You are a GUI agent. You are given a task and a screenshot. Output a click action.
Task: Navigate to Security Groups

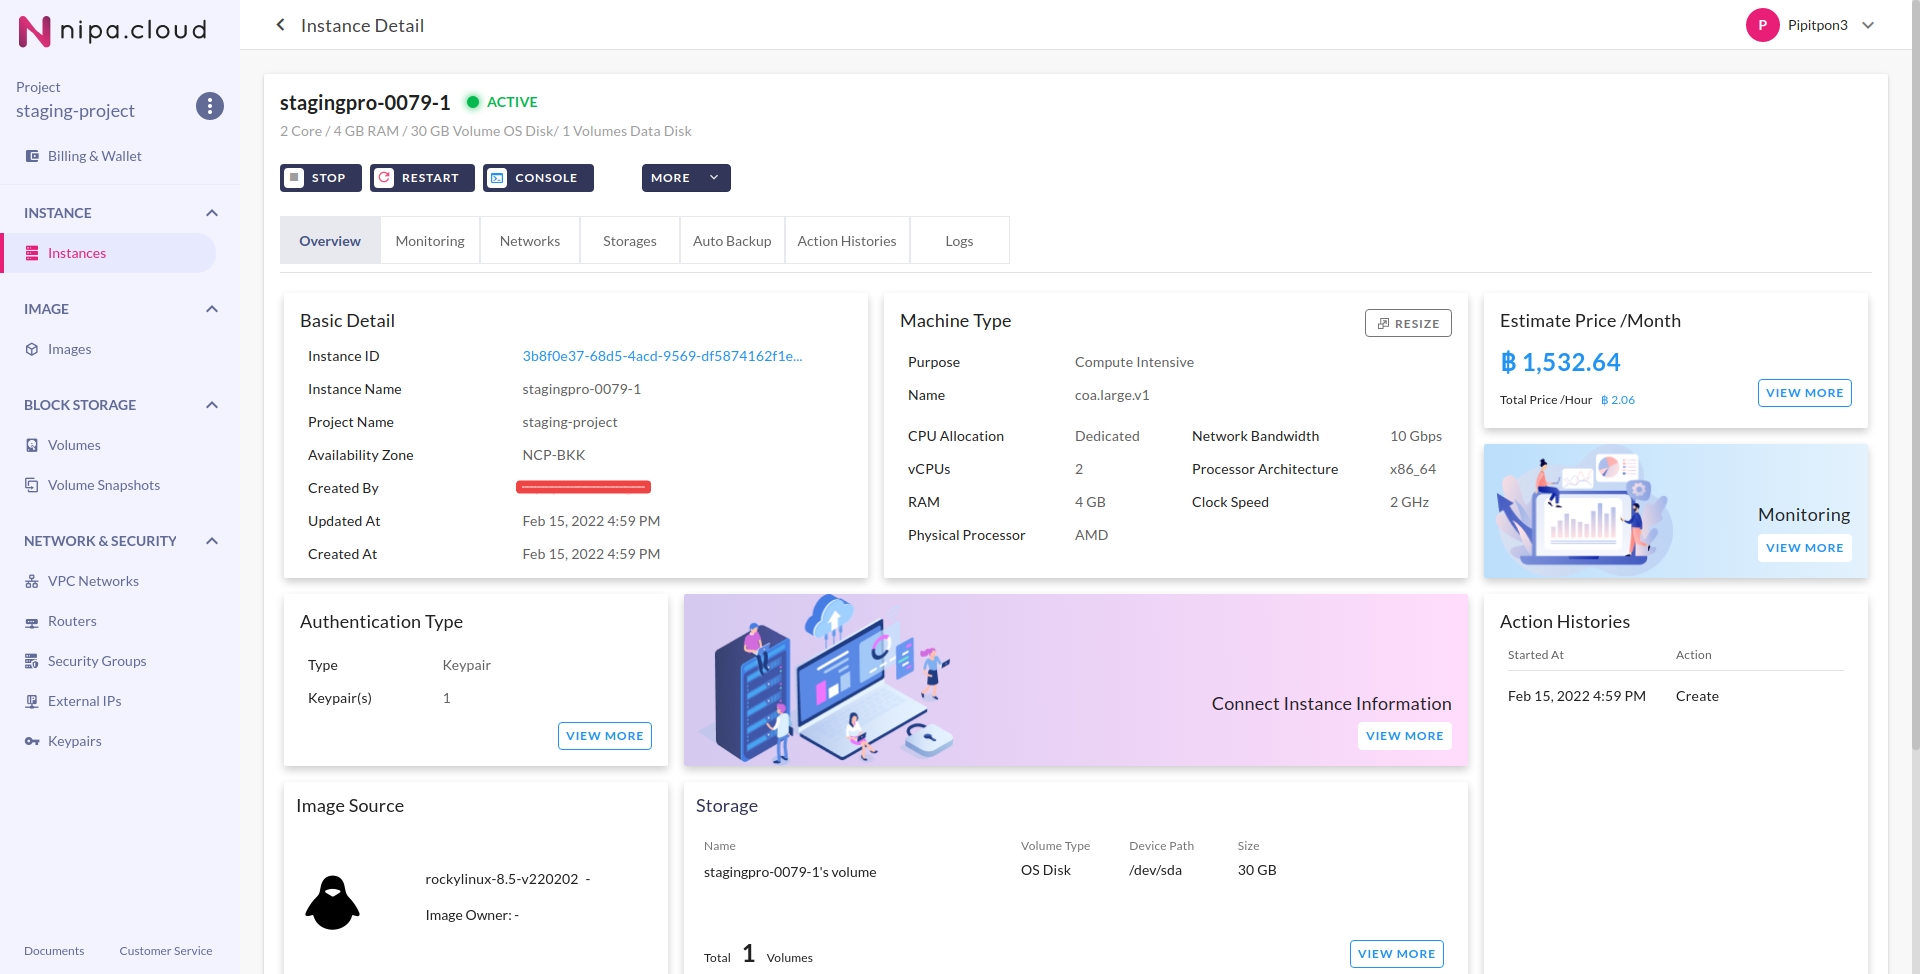click(x=97, y=661)
